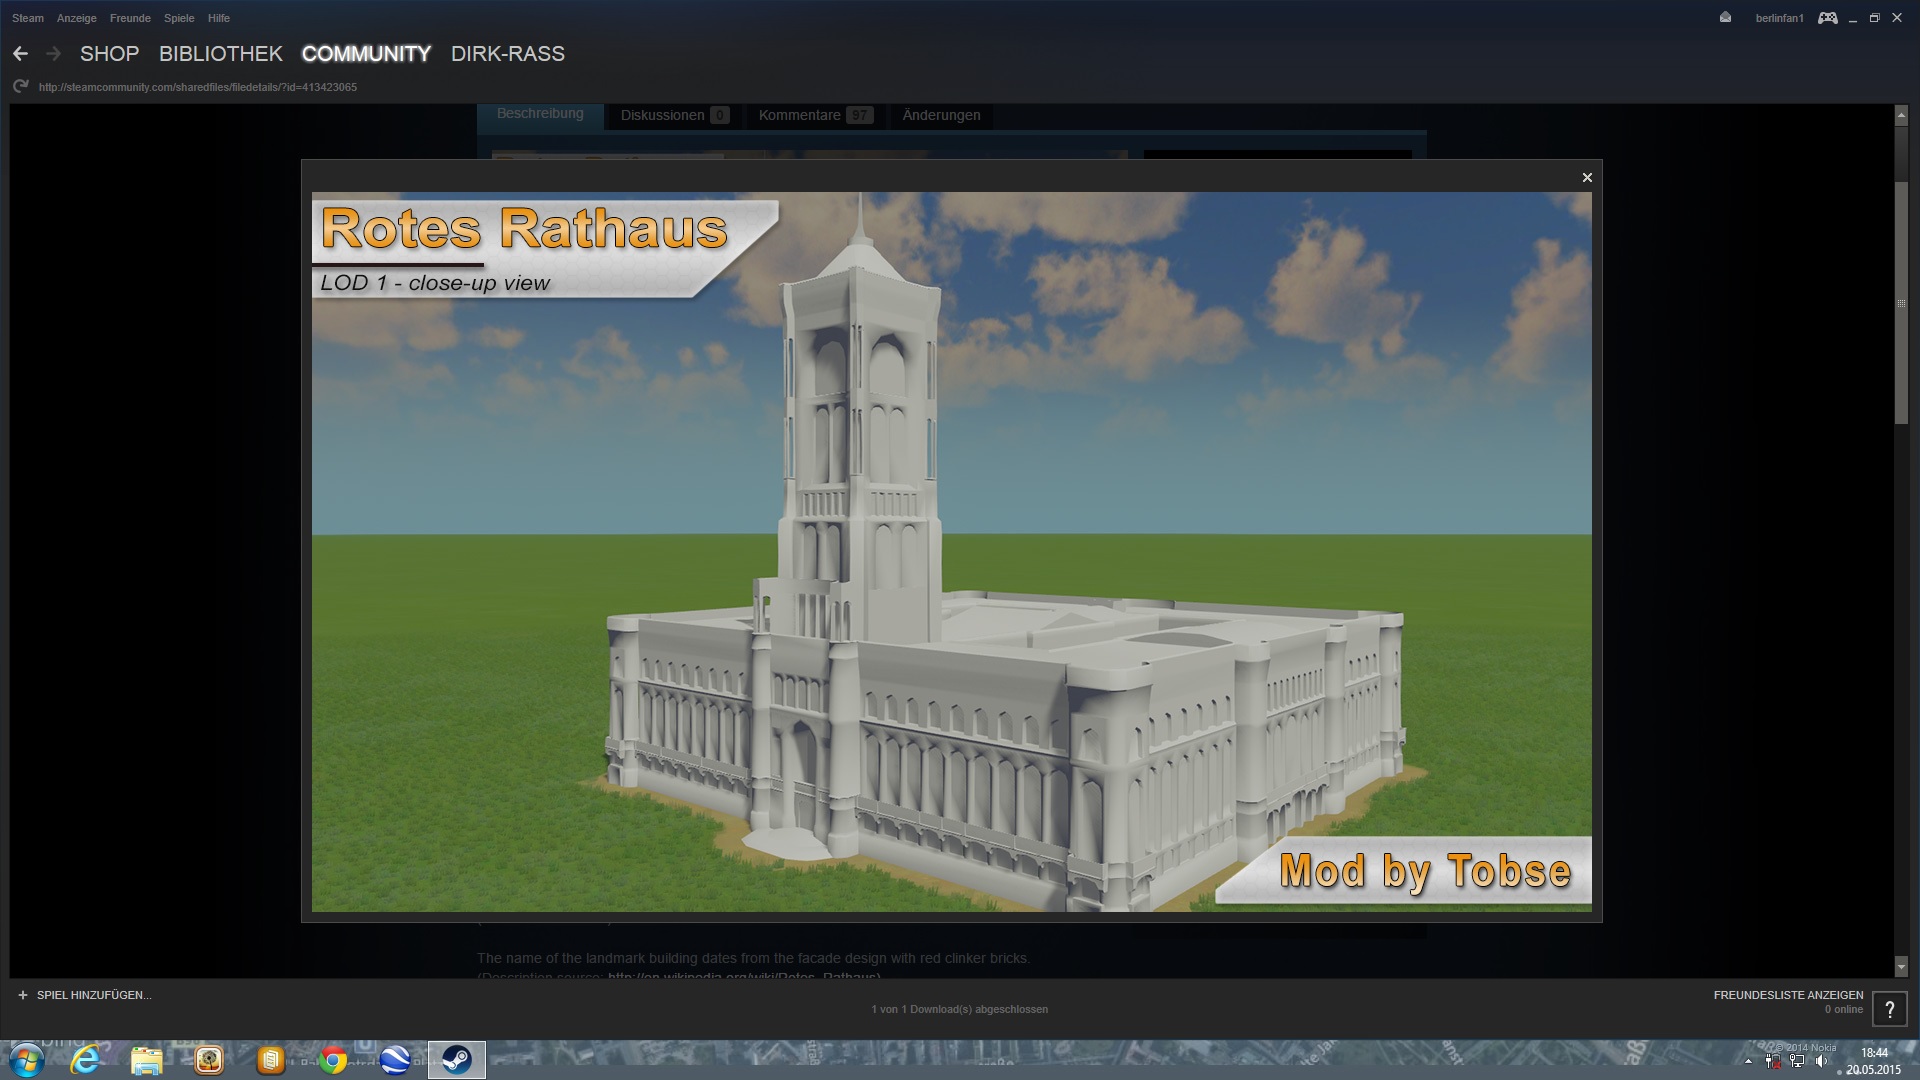This screenshot has height=1080, width=1920.
Task: Open the berlinfan1 account dropdown
Action: (x=1779, y=18)
